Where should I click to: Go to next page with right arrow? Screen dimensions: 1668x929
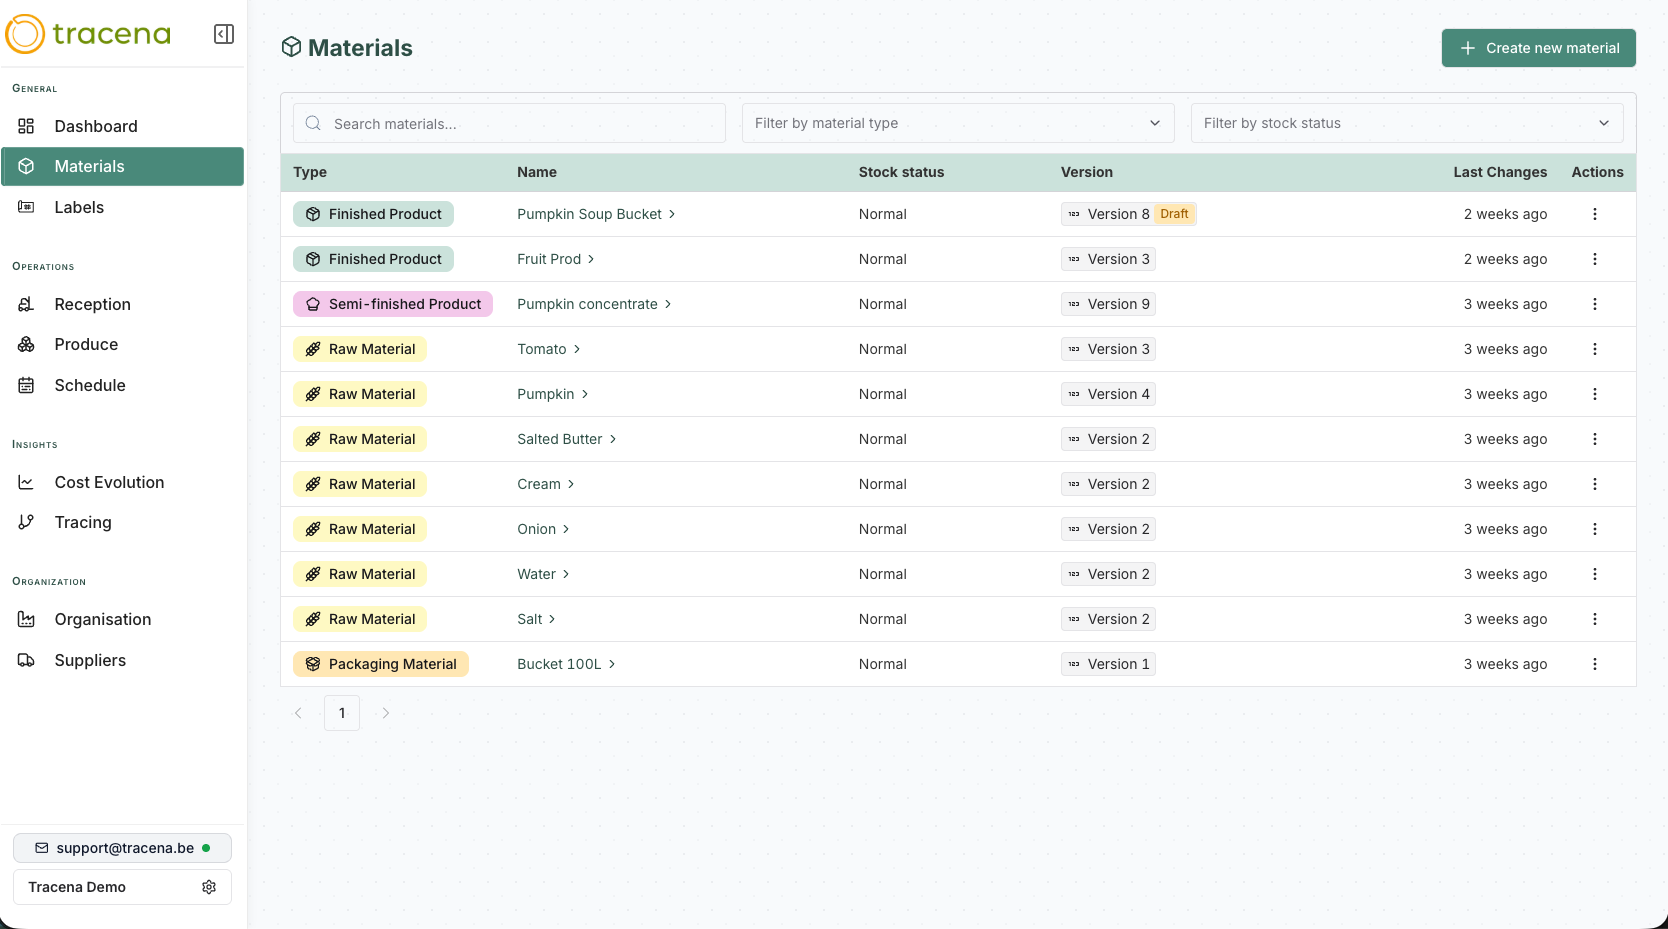point(386,713)
